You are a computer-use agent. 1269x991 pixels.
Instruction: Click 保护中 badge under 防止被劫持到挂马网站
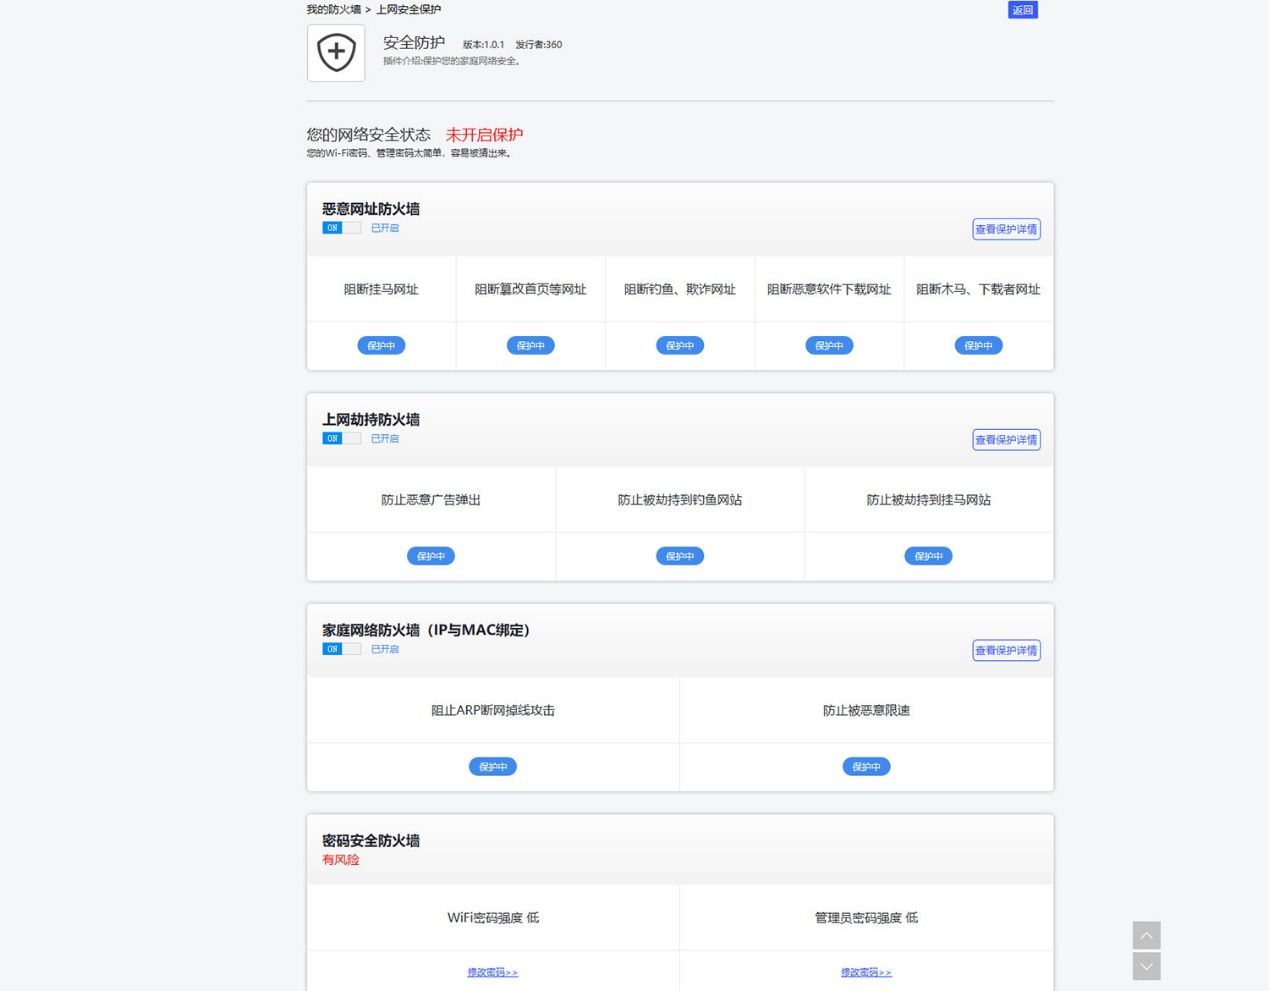928,556
